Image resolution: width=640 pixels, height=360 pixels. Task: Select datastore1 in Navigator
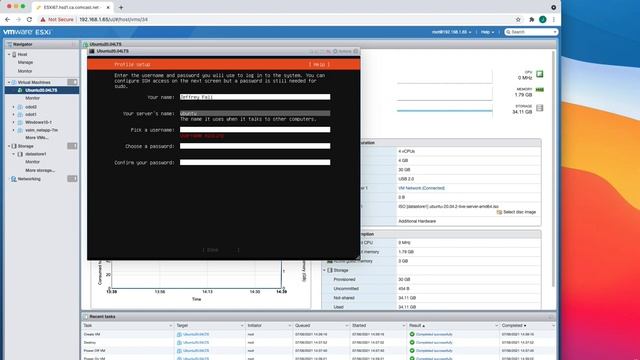pos(36,154)
